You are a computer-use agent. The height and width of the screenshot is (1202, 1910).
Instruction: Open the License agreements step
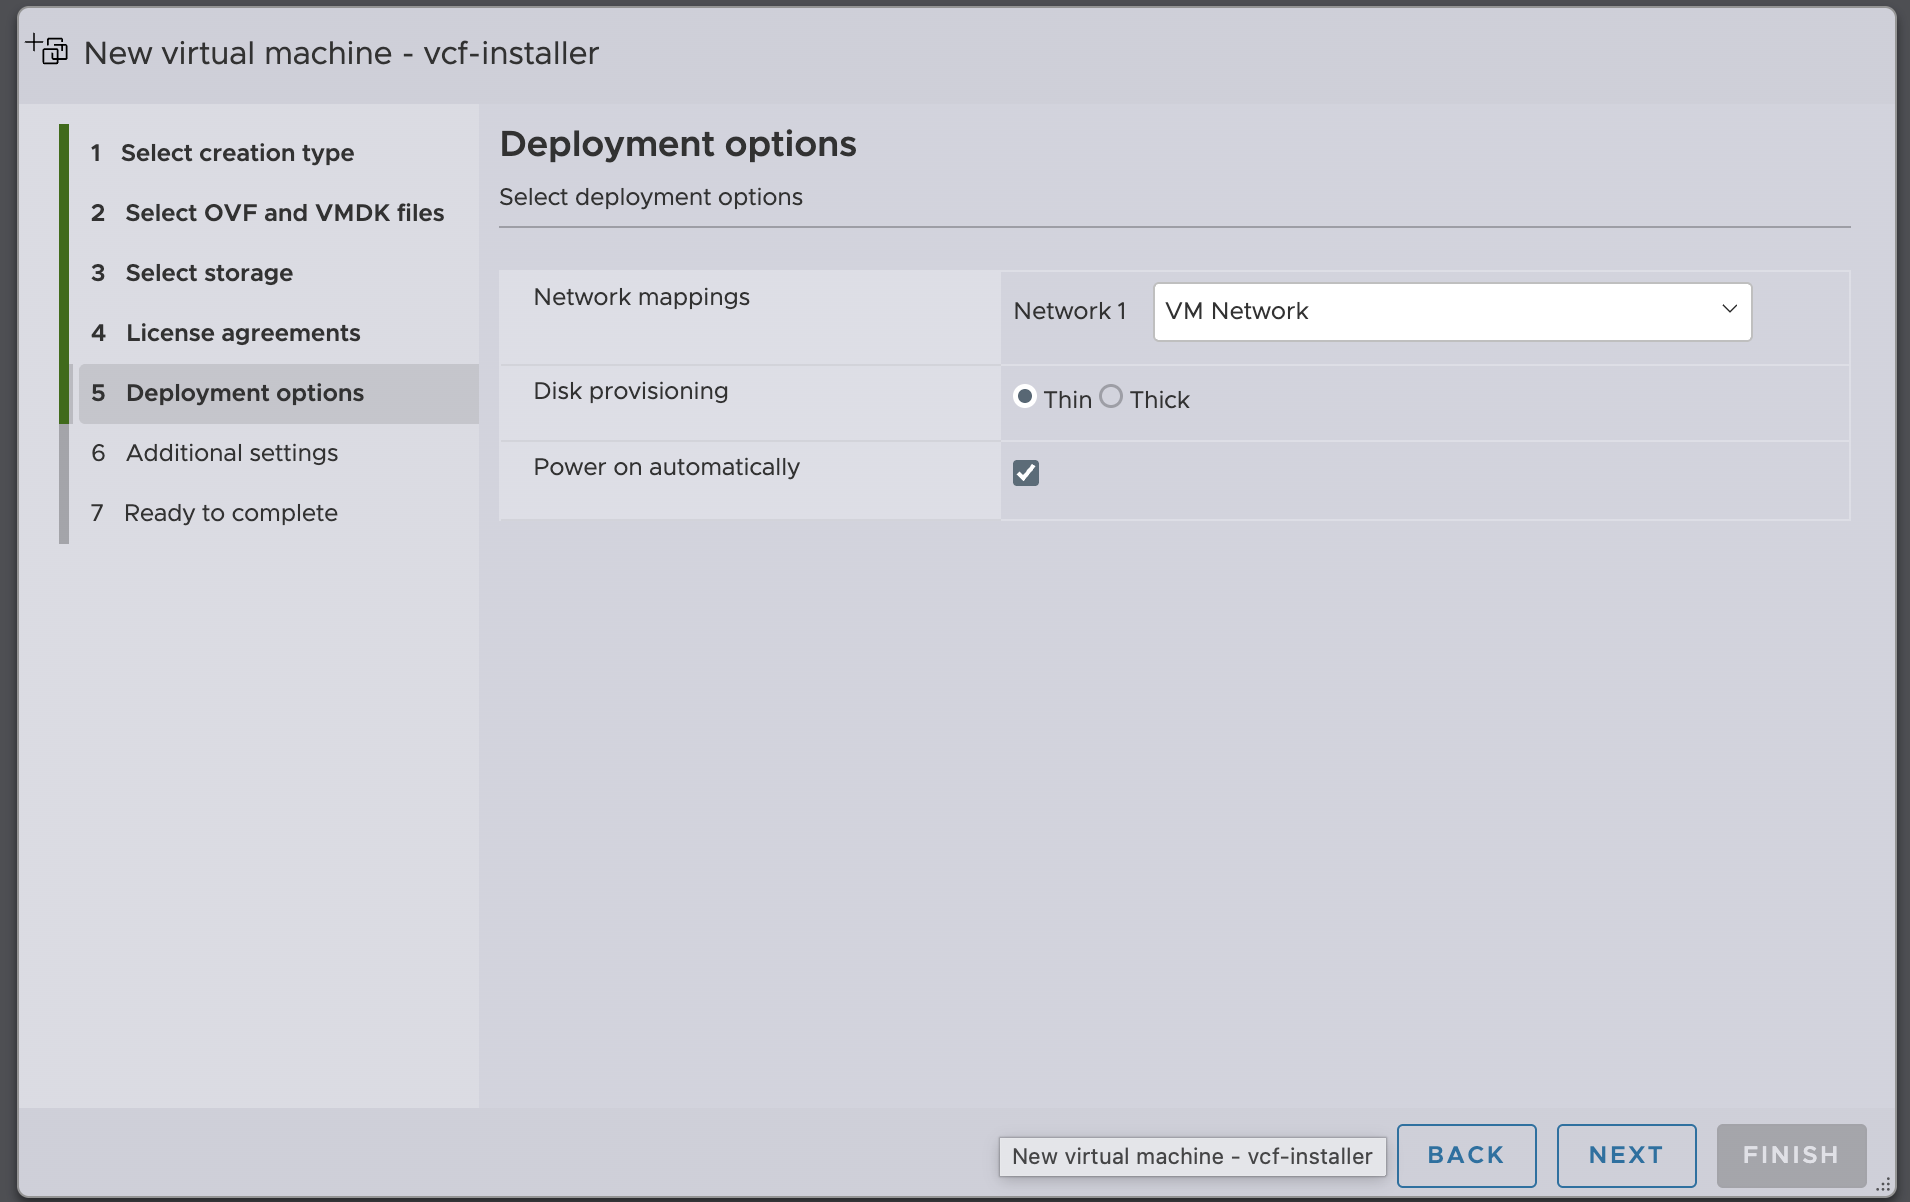243,333
